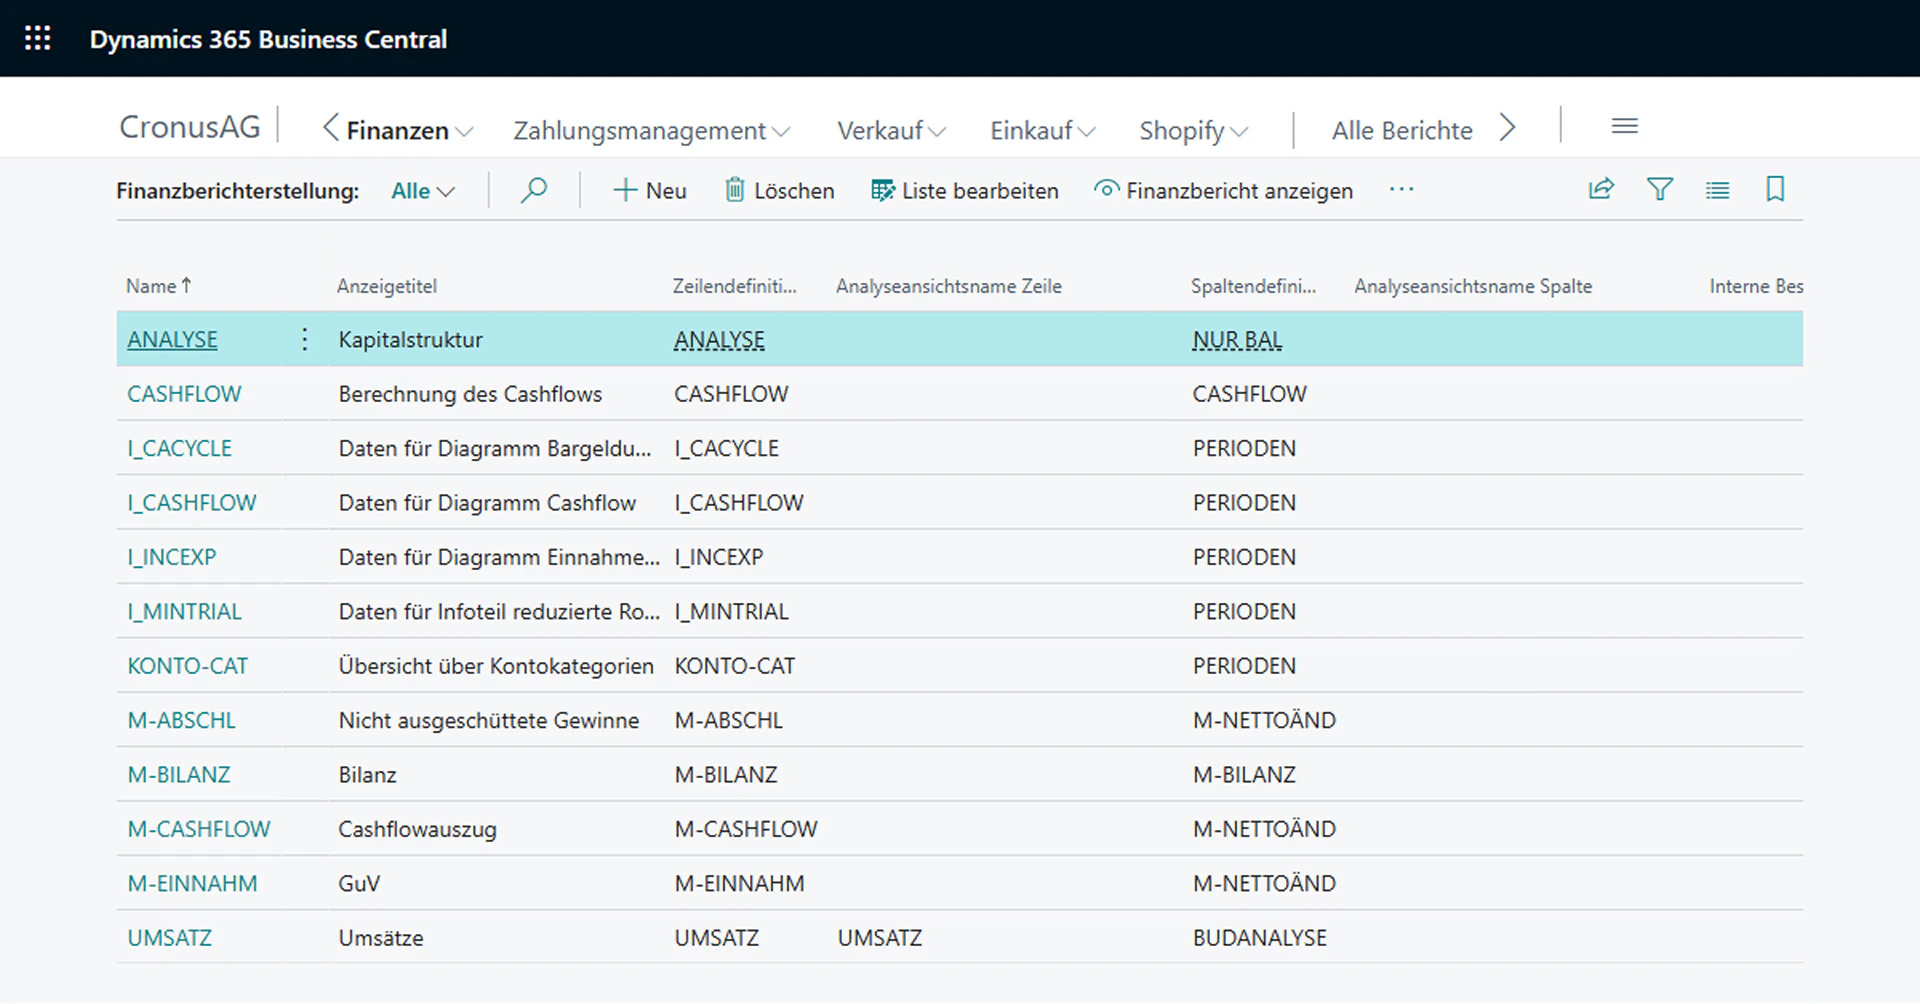Click the Spaltendefini... column header
1920x1004 pixels.
pyautogui.click(x=1254, y=286)
